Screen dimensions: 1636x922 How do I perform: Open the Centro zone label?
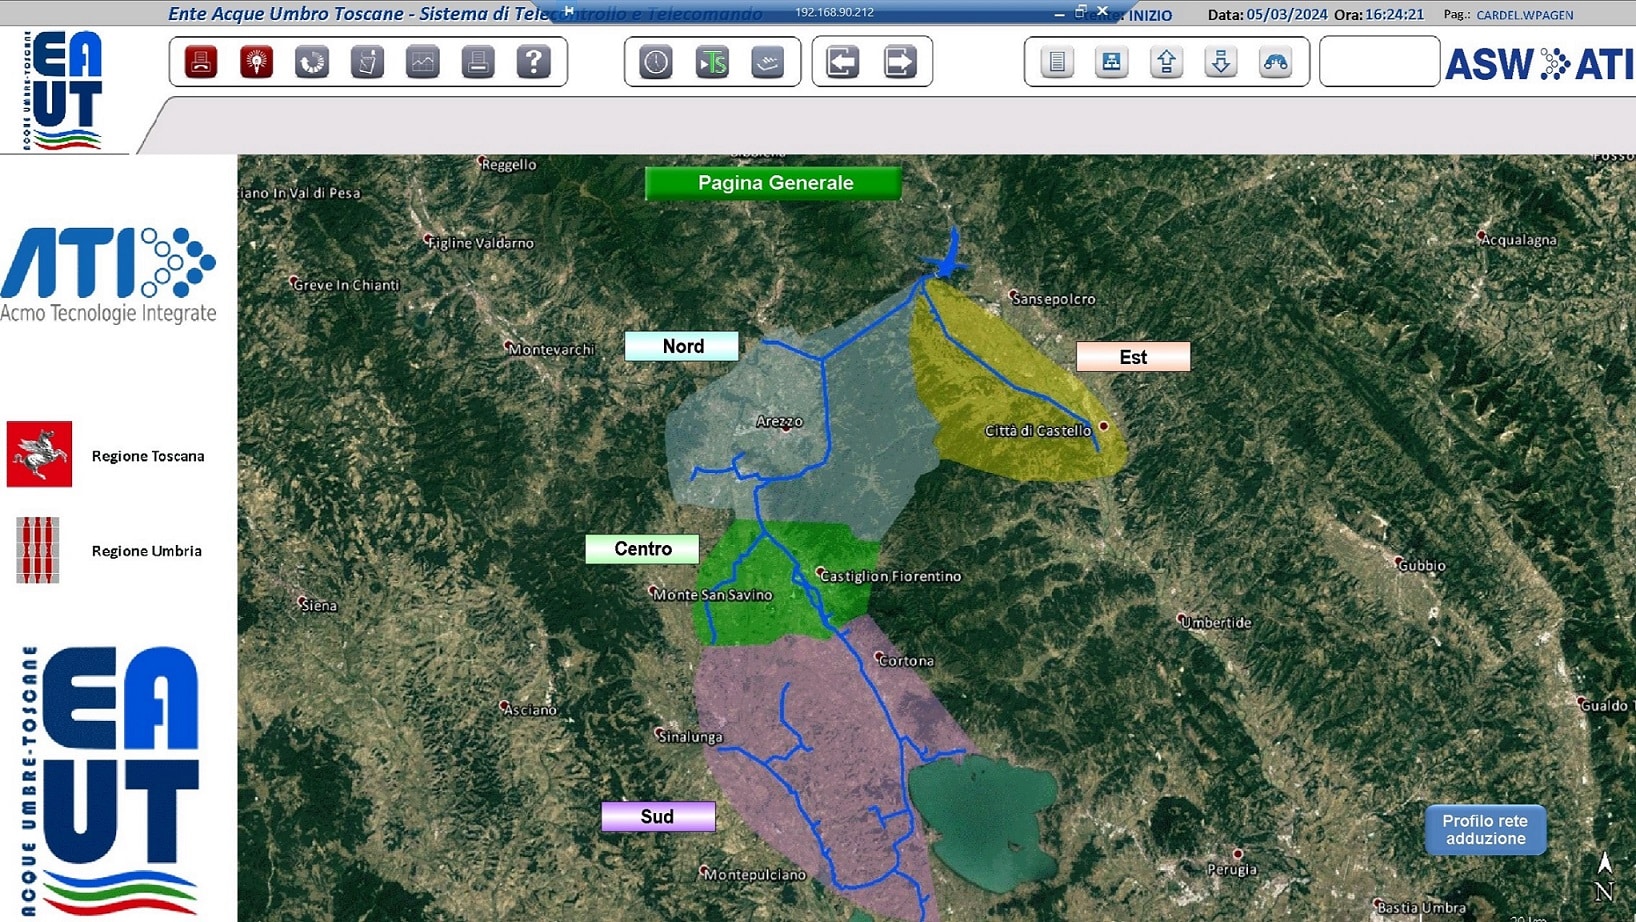click(x=642, y=549)
